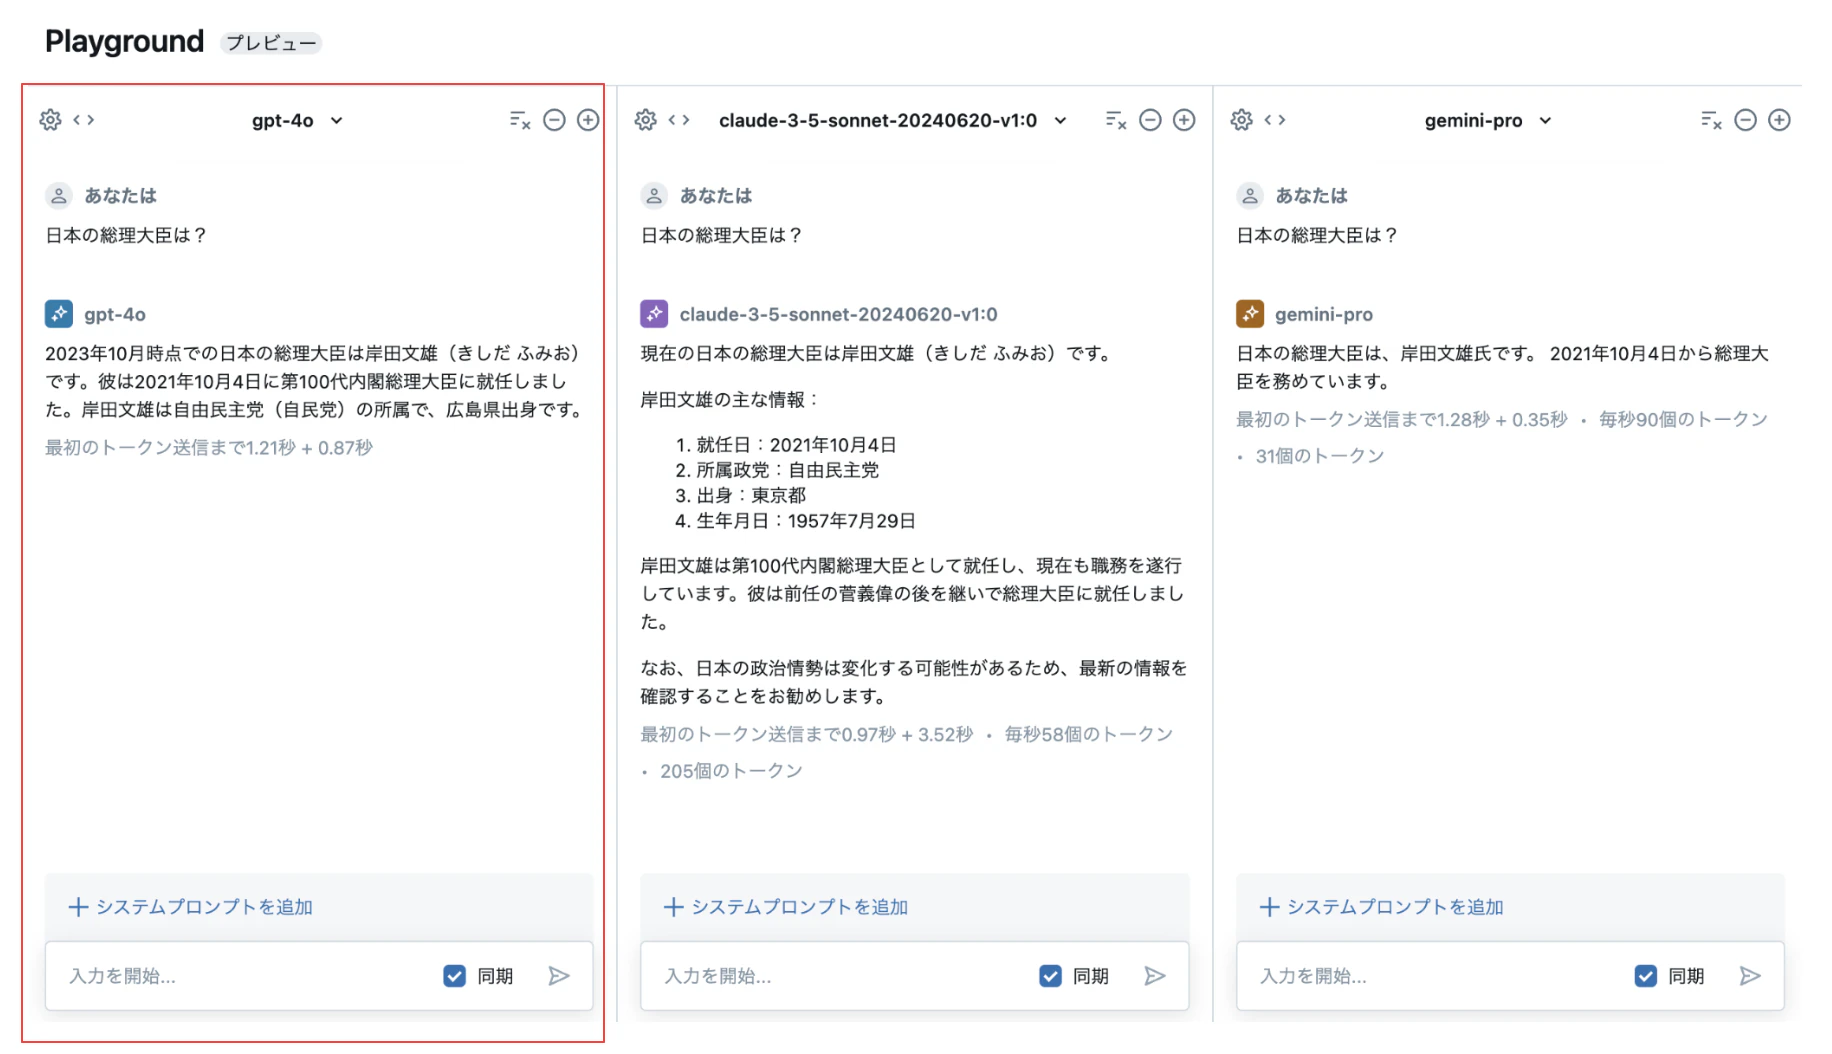Clear conversation in gemini-pro panel
This screenshot has height=1054, width=1832.
tap(1711, 120)
